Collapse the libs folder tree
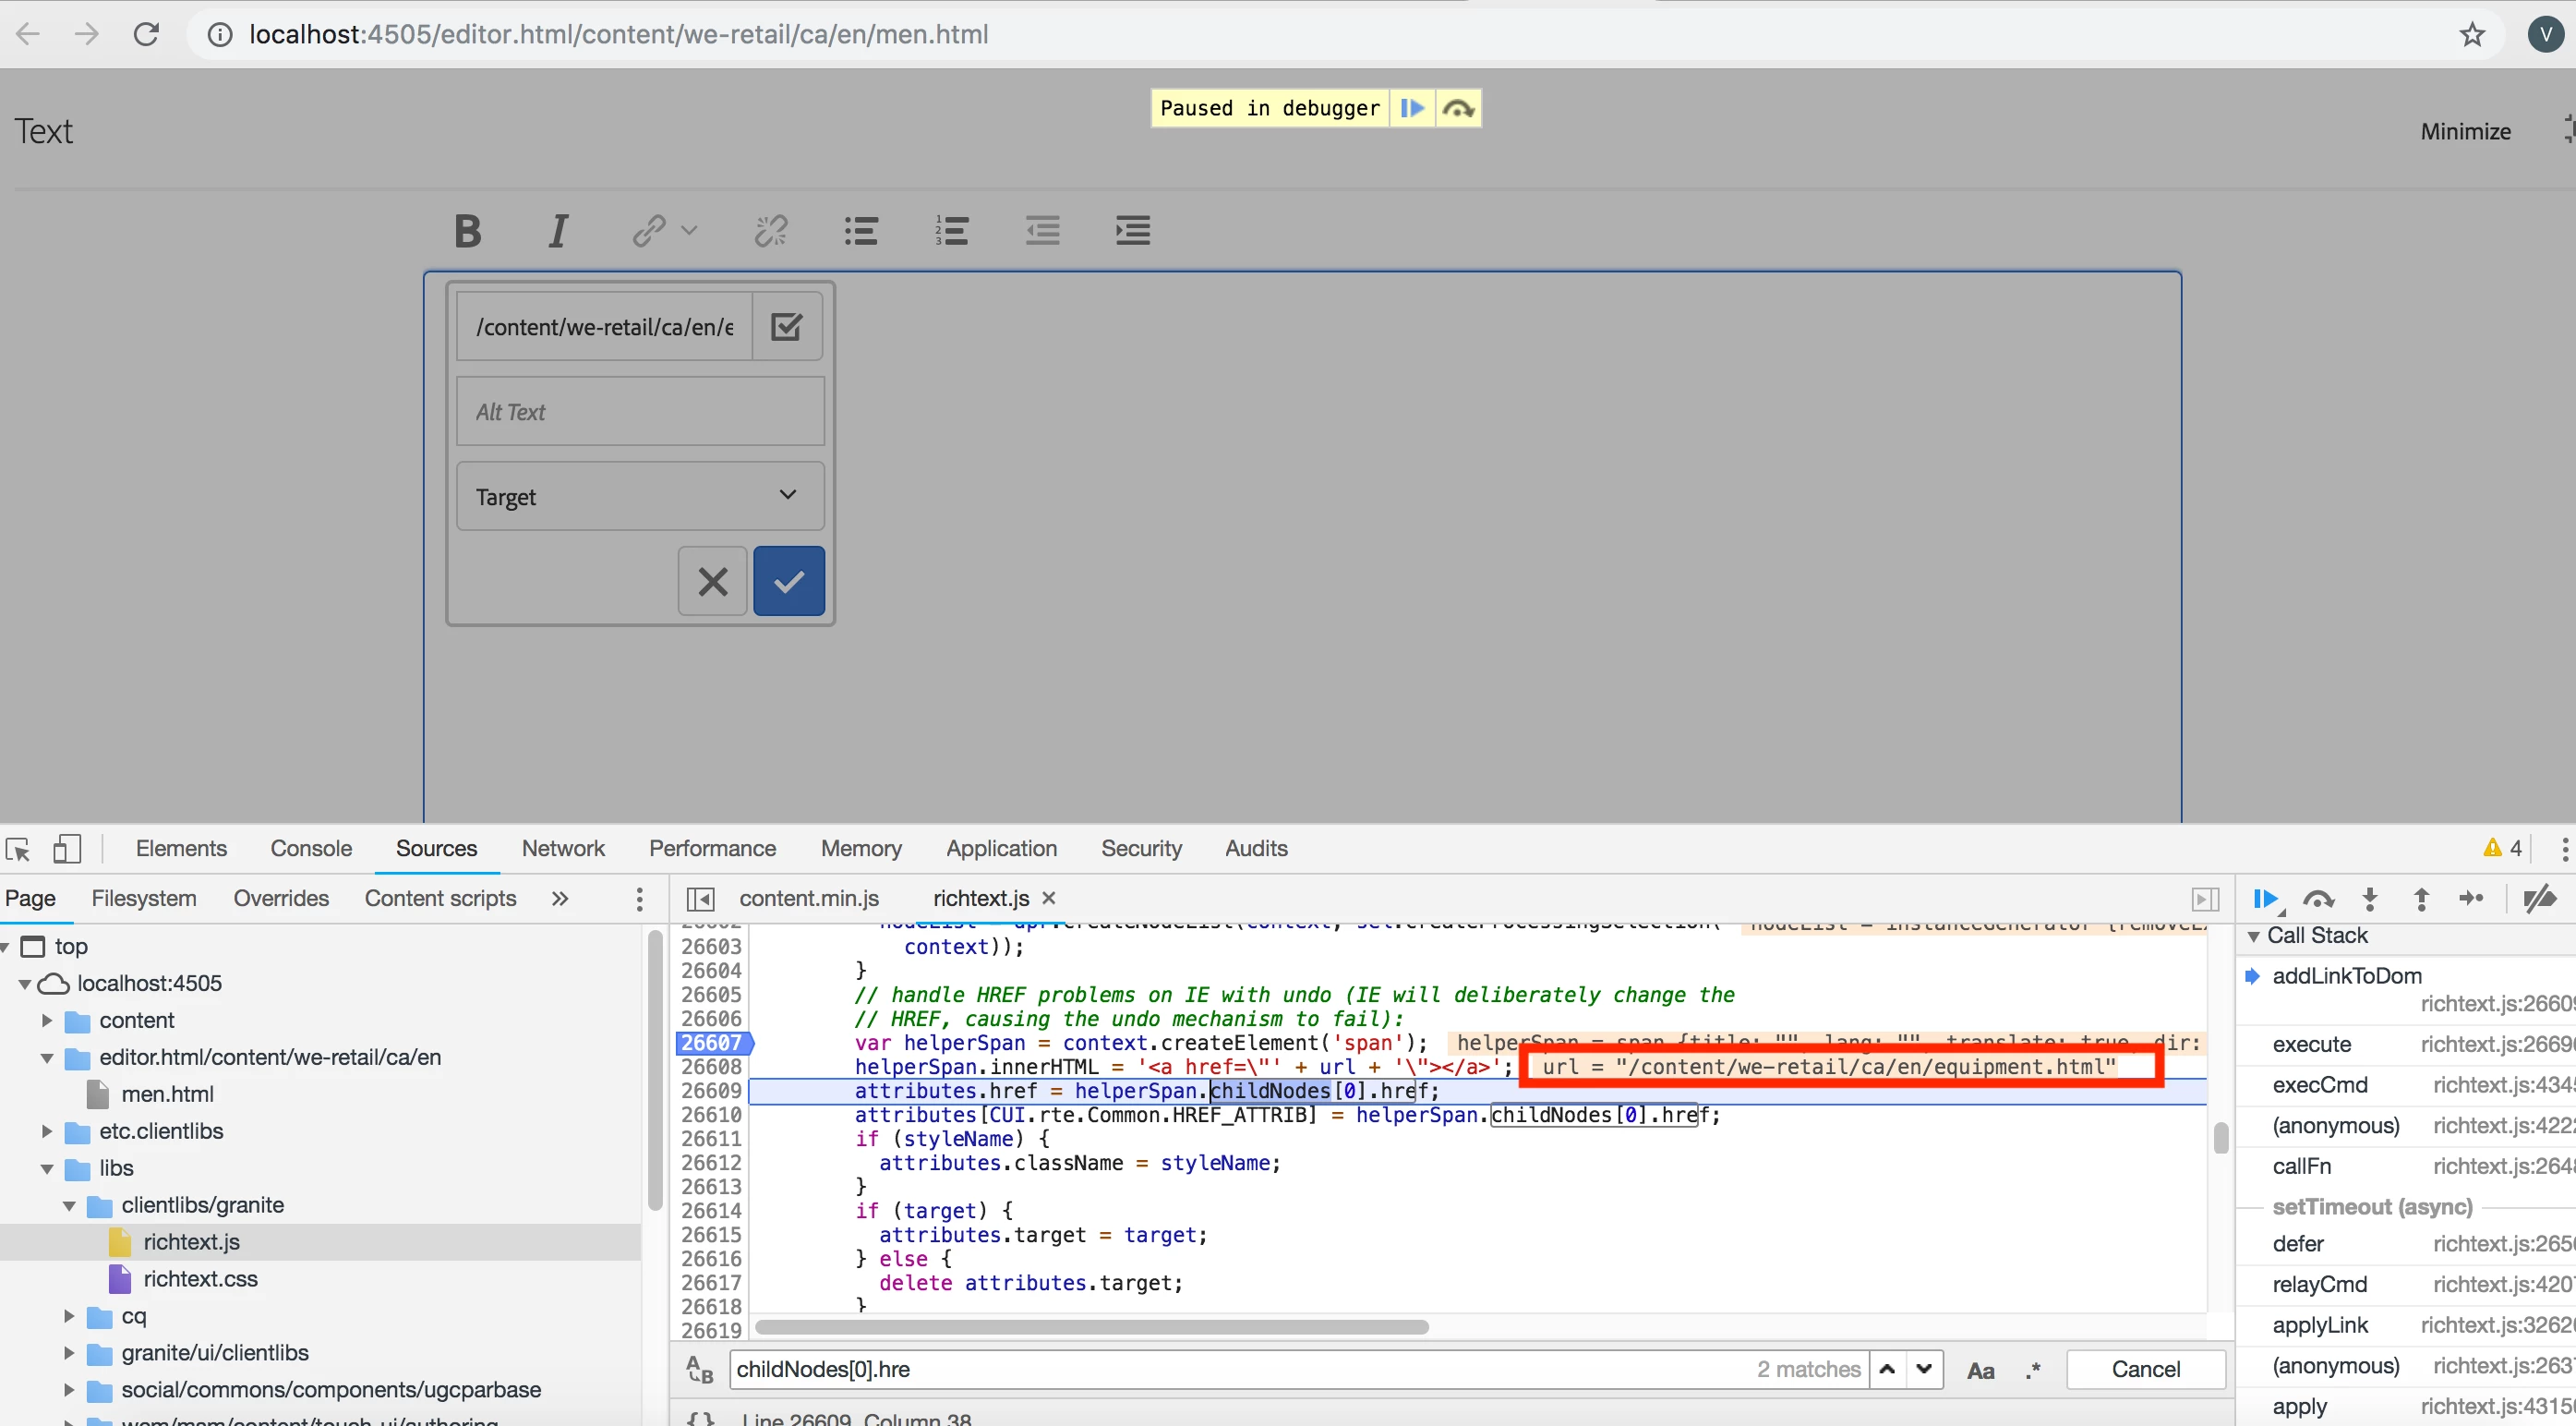Viewport: 2576px width, 1426px height. click(x=47, y=1168)
